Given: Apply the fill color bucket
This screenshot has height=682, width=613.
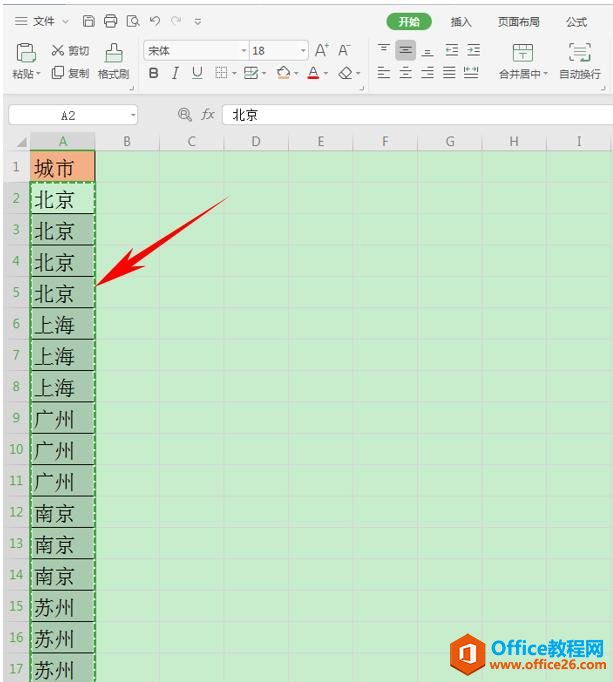Looking at the screenshot, I should pyautogui.click(x=283, y=73).
